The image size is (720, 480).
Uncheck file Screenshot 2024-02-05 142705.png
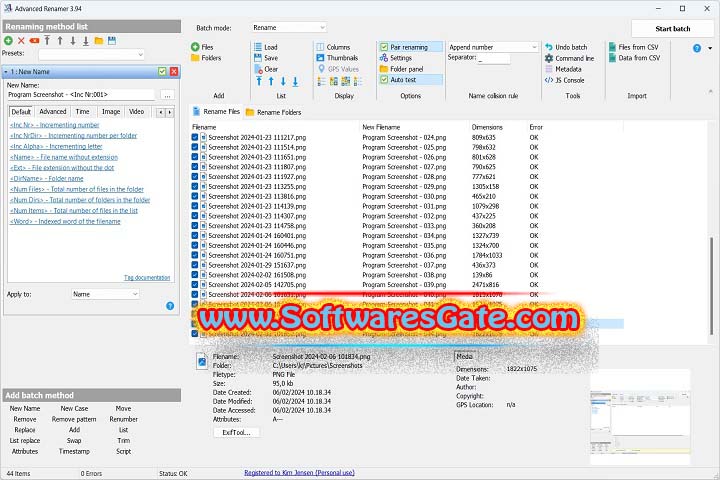(195, 285)
